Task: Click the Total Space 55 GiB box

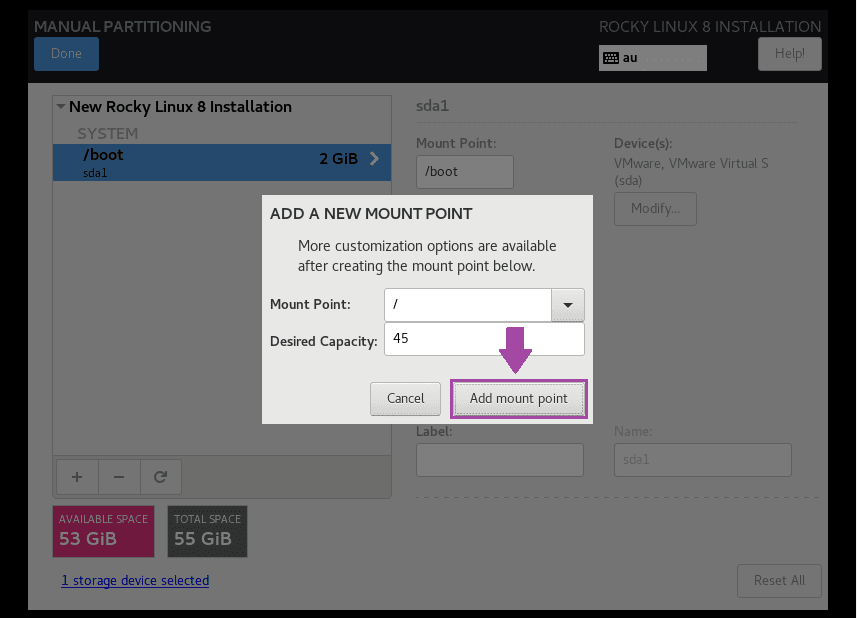Action: coord(207,532)
